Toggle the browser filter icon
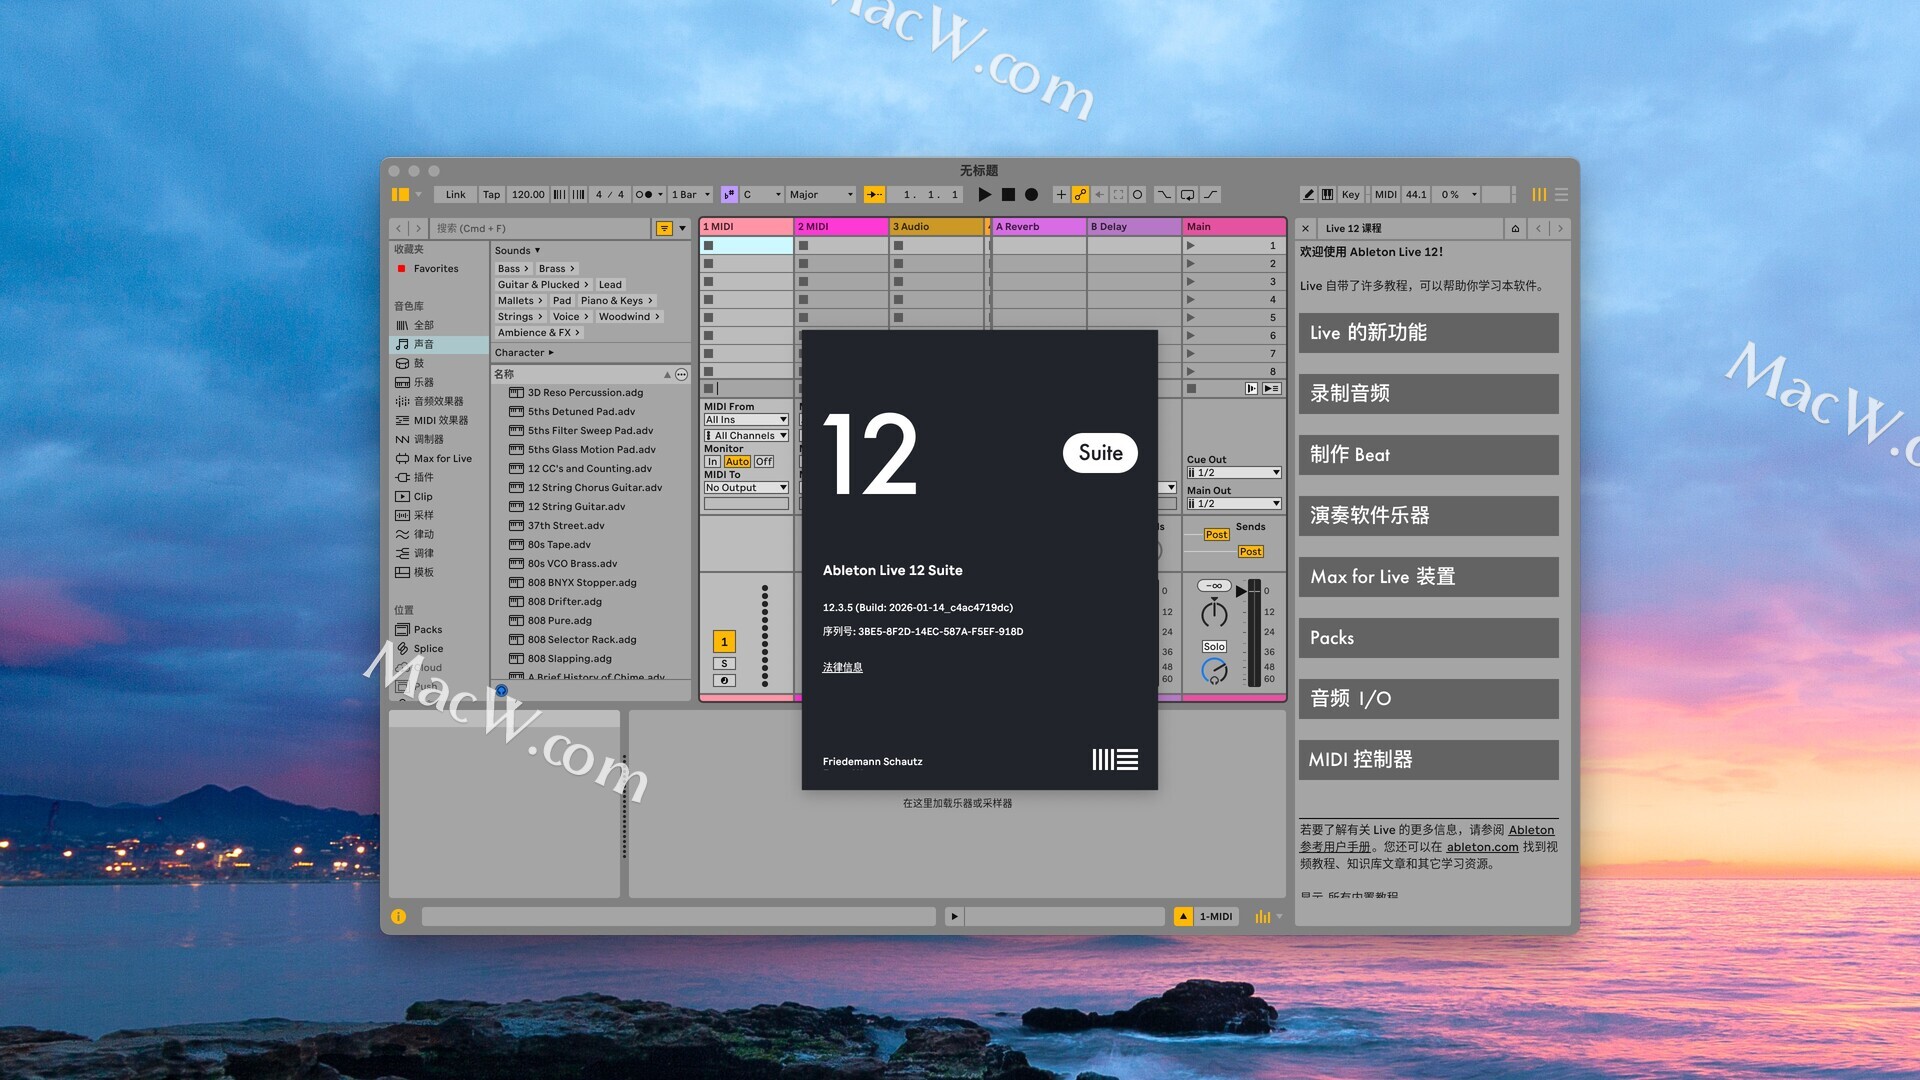 point(664,229)
